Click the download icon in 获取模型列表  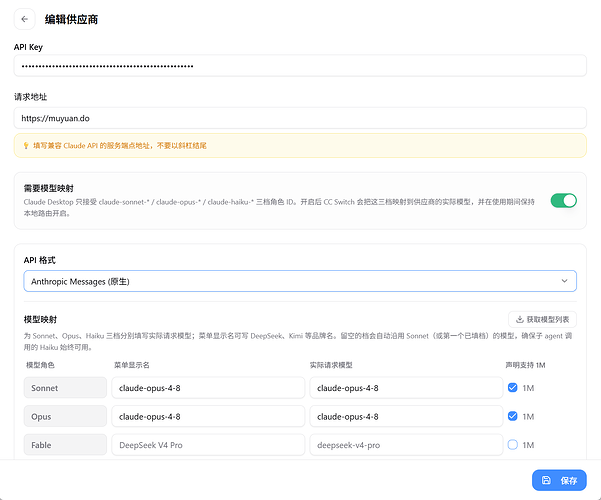pos(520,319)
